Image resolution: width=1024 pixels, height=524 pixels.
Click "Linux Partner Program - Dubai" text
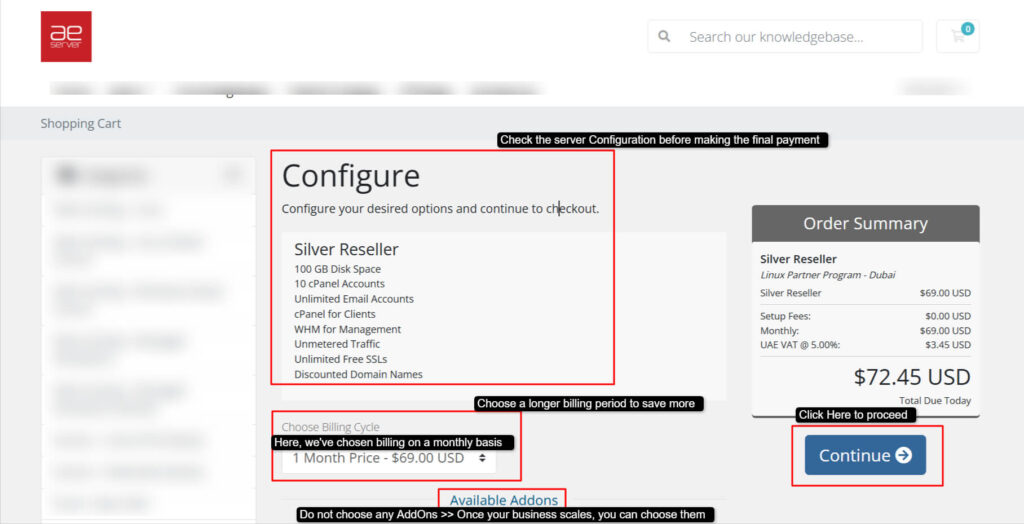[827, 275]
